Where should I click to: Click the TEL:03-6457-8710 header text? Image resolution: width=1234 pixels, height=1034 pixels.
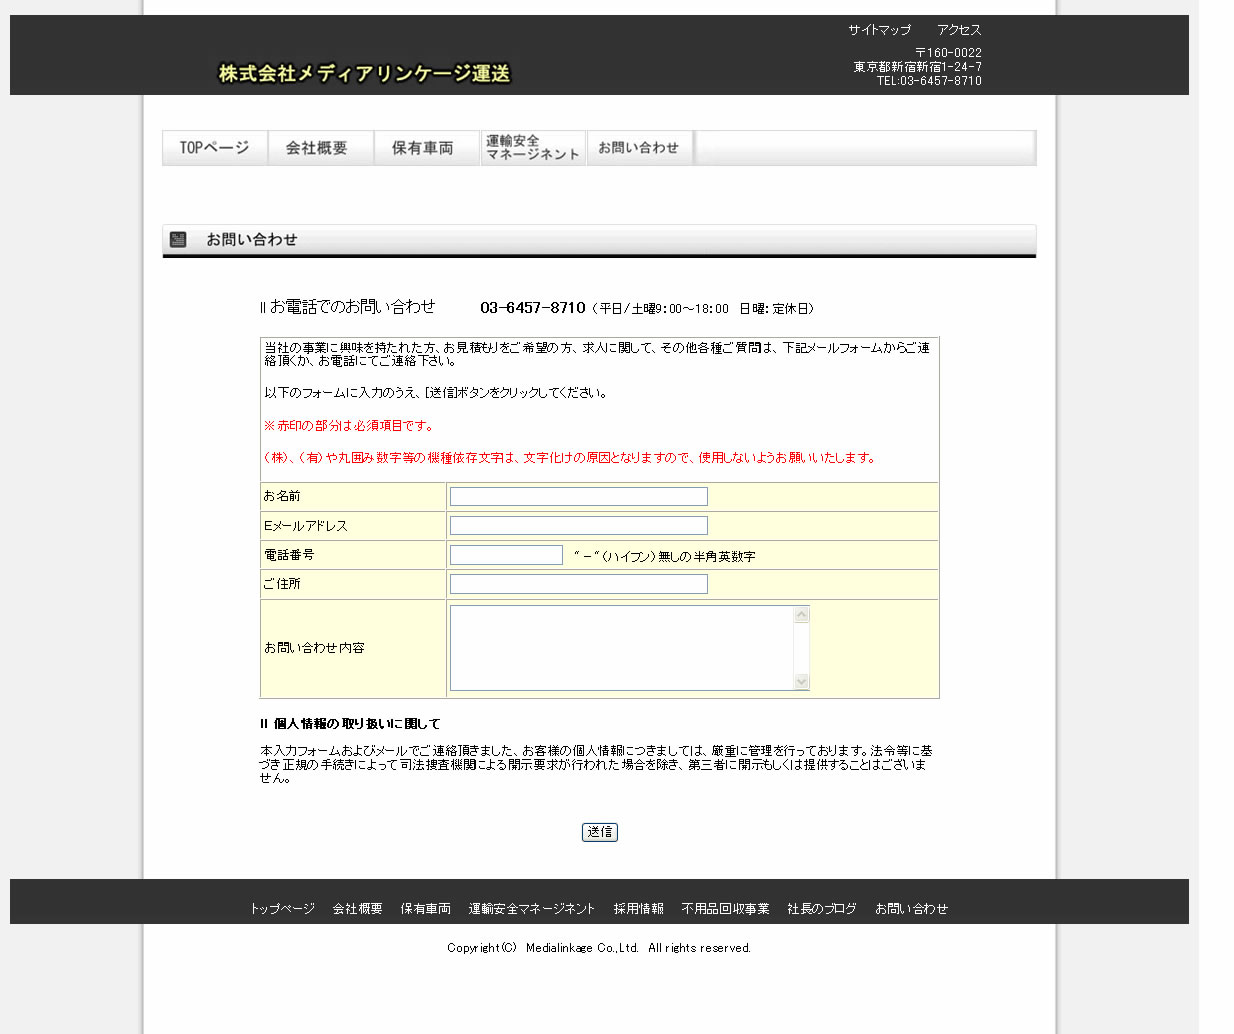pos(929,81)
